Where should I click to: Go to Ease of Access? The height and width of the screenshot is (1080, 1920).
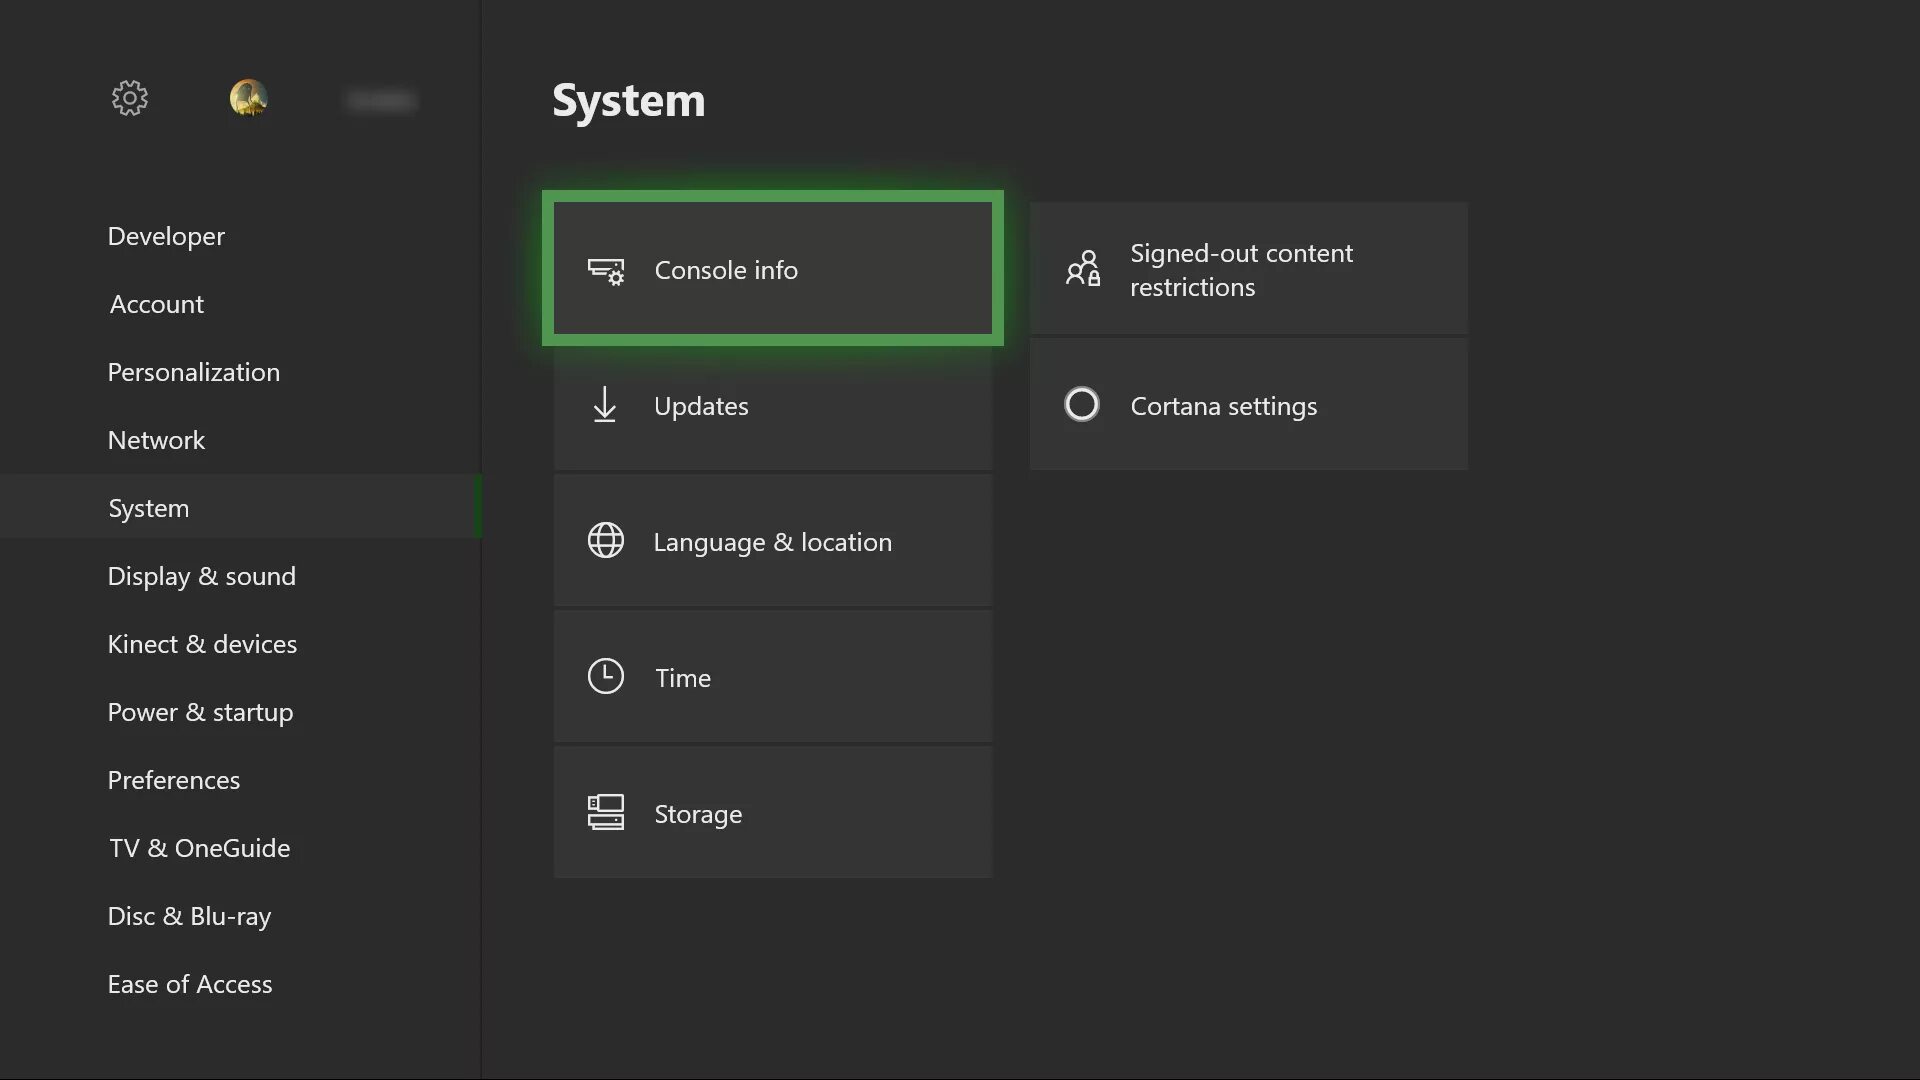tap(190, 984)
